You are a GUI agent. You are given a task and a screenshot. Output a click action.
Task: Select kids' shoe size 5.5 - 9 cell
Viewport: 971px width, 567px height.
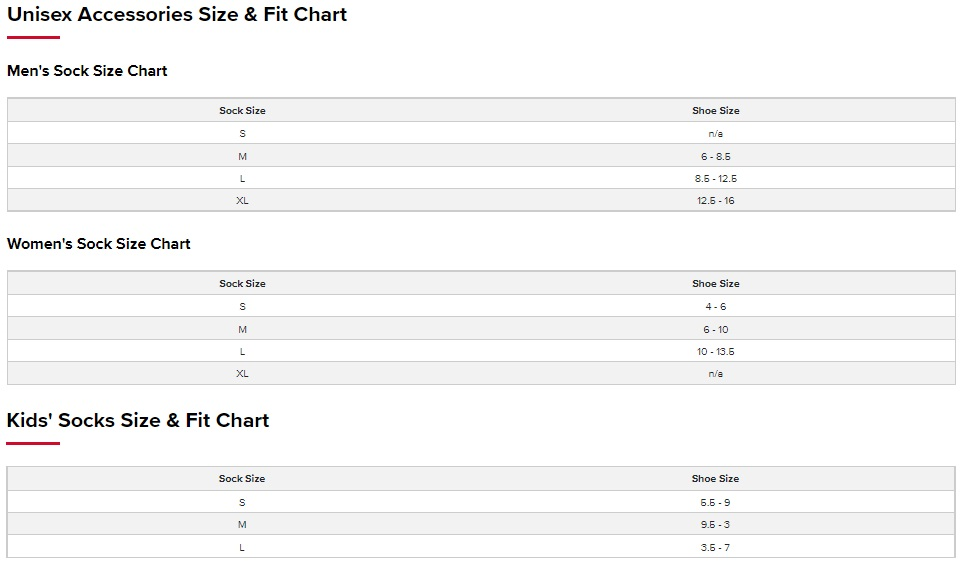click(x=715, y=503)
